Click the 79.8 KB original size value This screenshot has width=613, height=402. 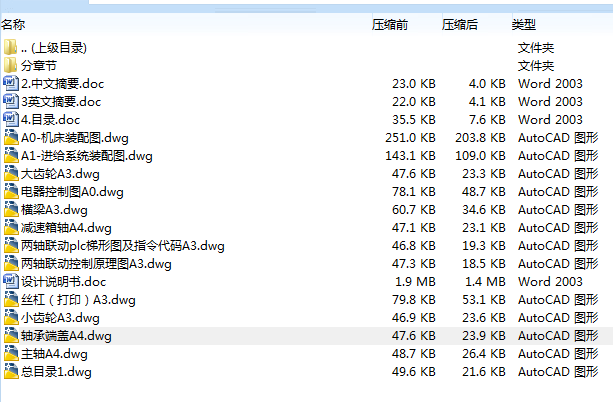(x=414, y=300)
